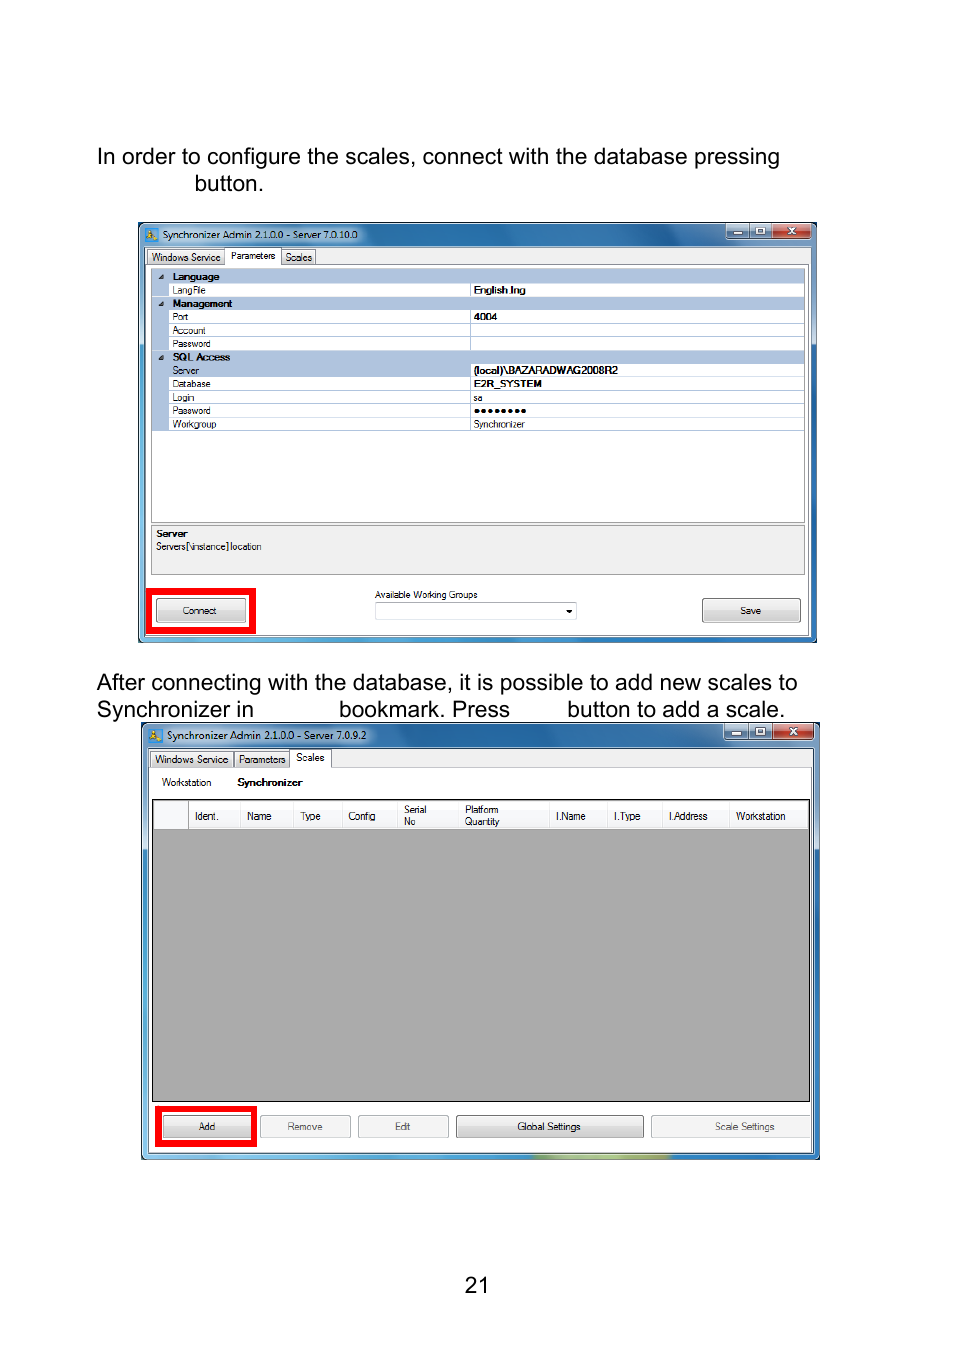This screenshot has height=1355, width=954.
Task: Collapse the SQL Access property group
Action: [161, 357]
